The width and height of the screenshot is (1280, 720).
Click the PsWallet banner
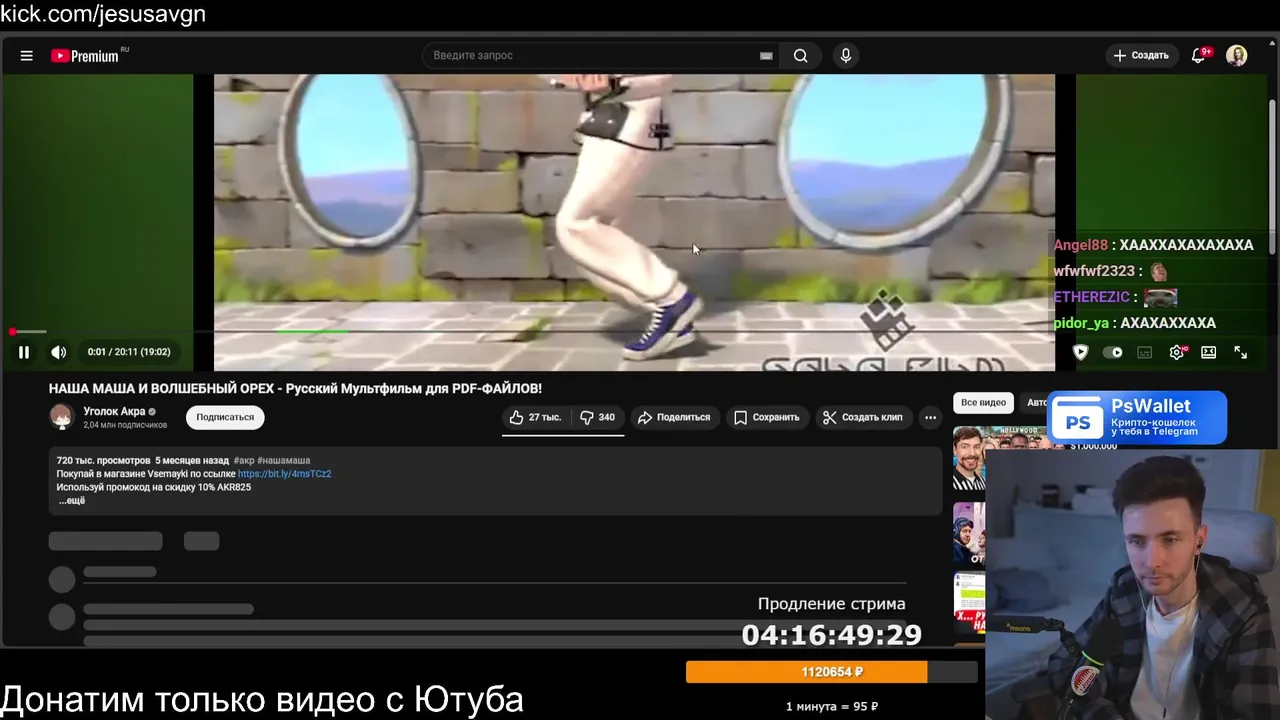[x=1137, y=418]
